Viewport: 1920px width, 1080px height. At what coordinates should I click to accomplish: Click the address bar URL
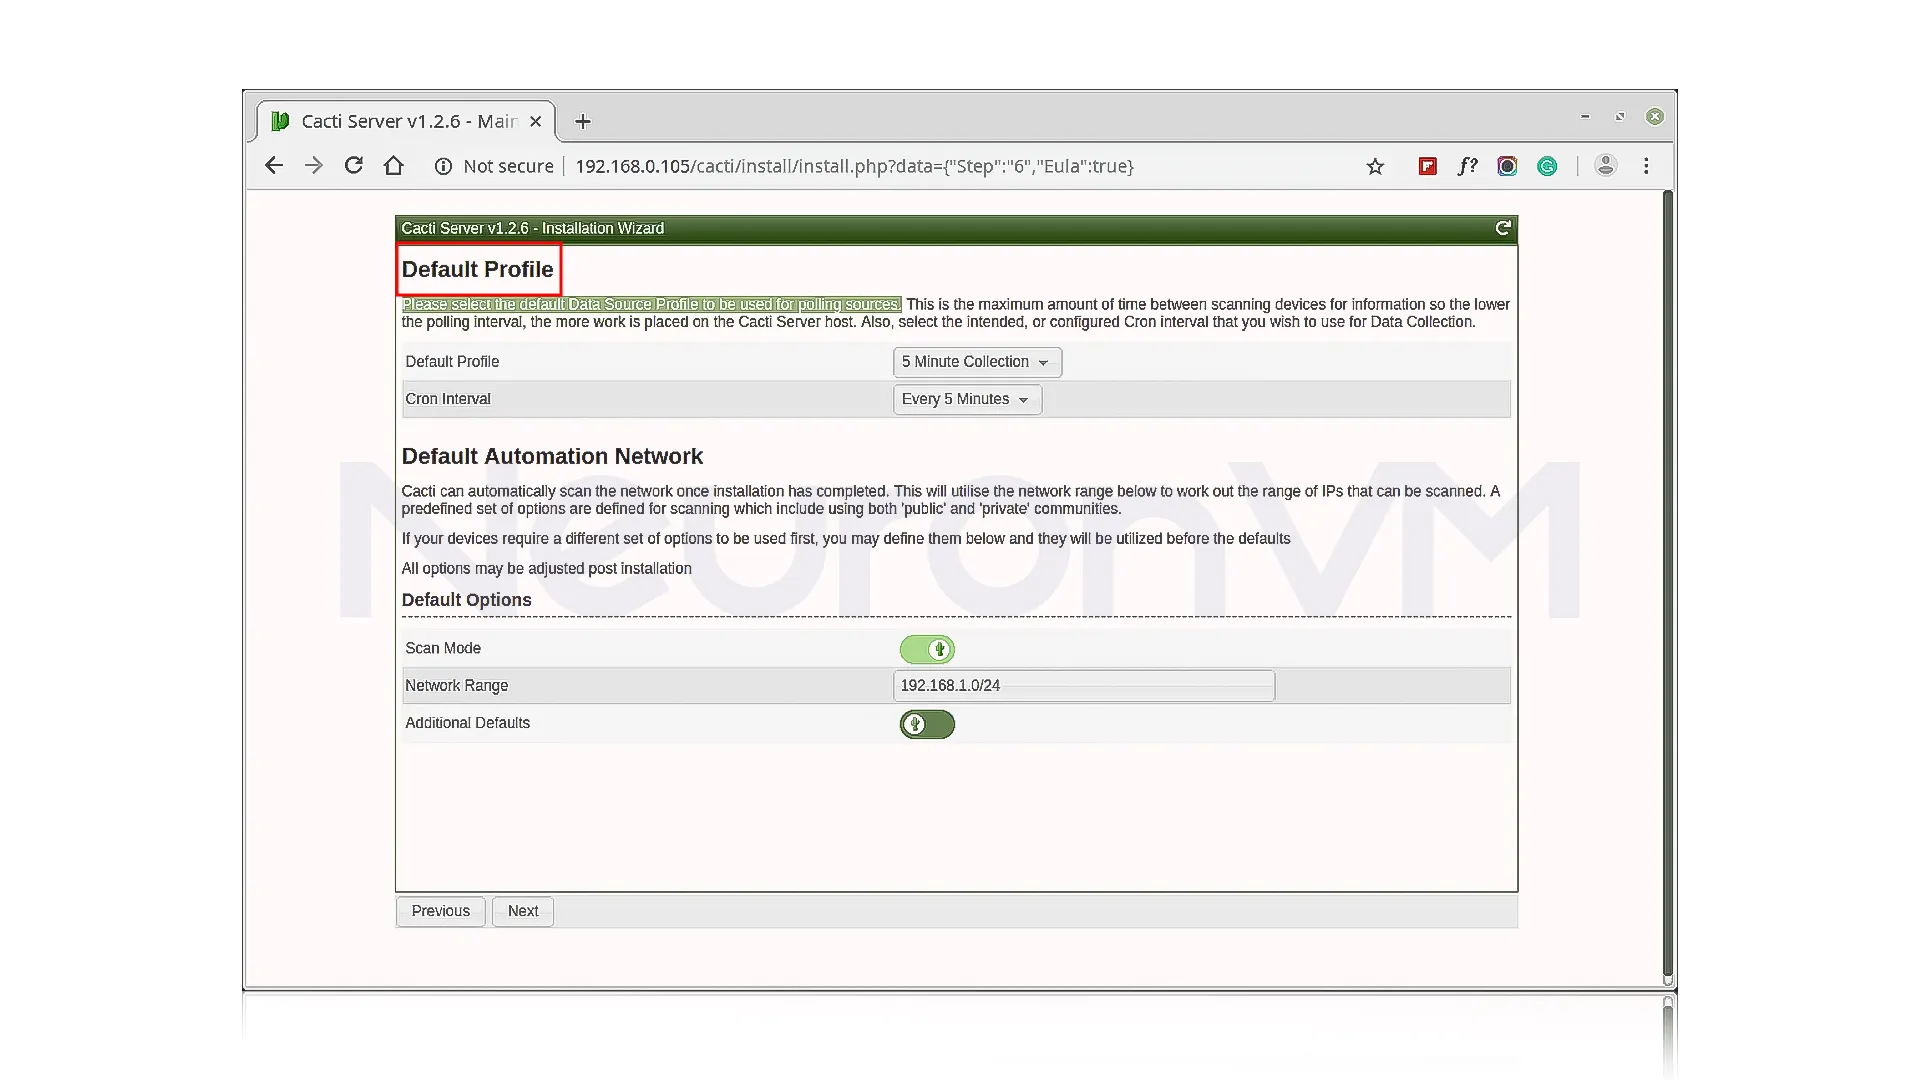[854, 166]
